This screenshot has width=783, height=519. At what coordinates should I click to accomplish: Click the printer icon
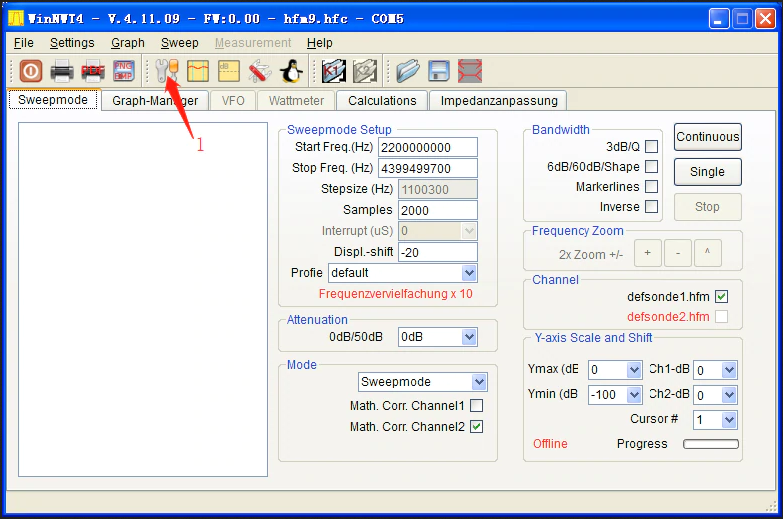[62, 71]
